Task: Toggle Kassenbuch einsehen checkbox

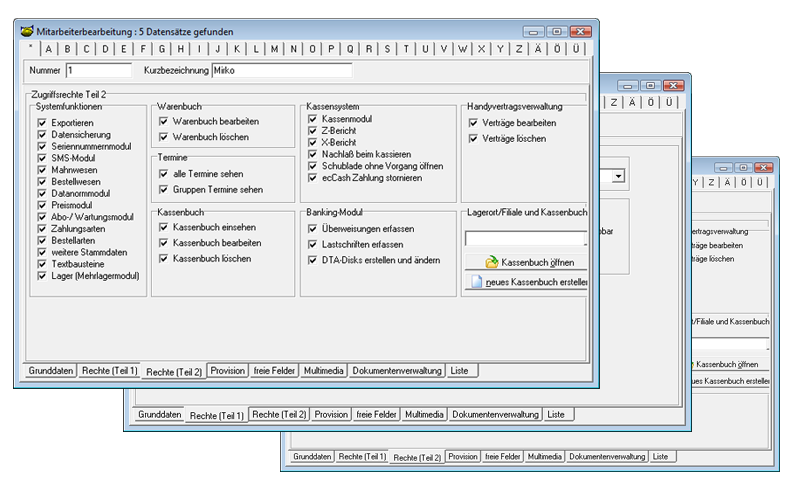Action: 164,227
